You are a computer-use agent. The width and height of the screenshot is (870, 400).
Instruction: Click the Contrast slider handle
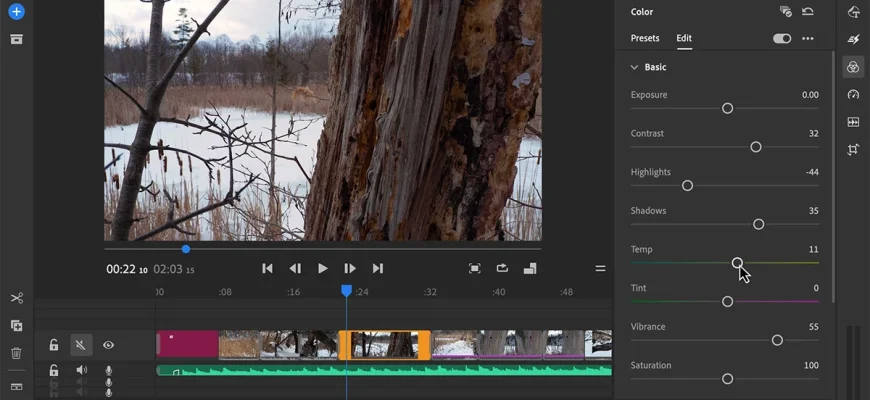pos(756,147)
